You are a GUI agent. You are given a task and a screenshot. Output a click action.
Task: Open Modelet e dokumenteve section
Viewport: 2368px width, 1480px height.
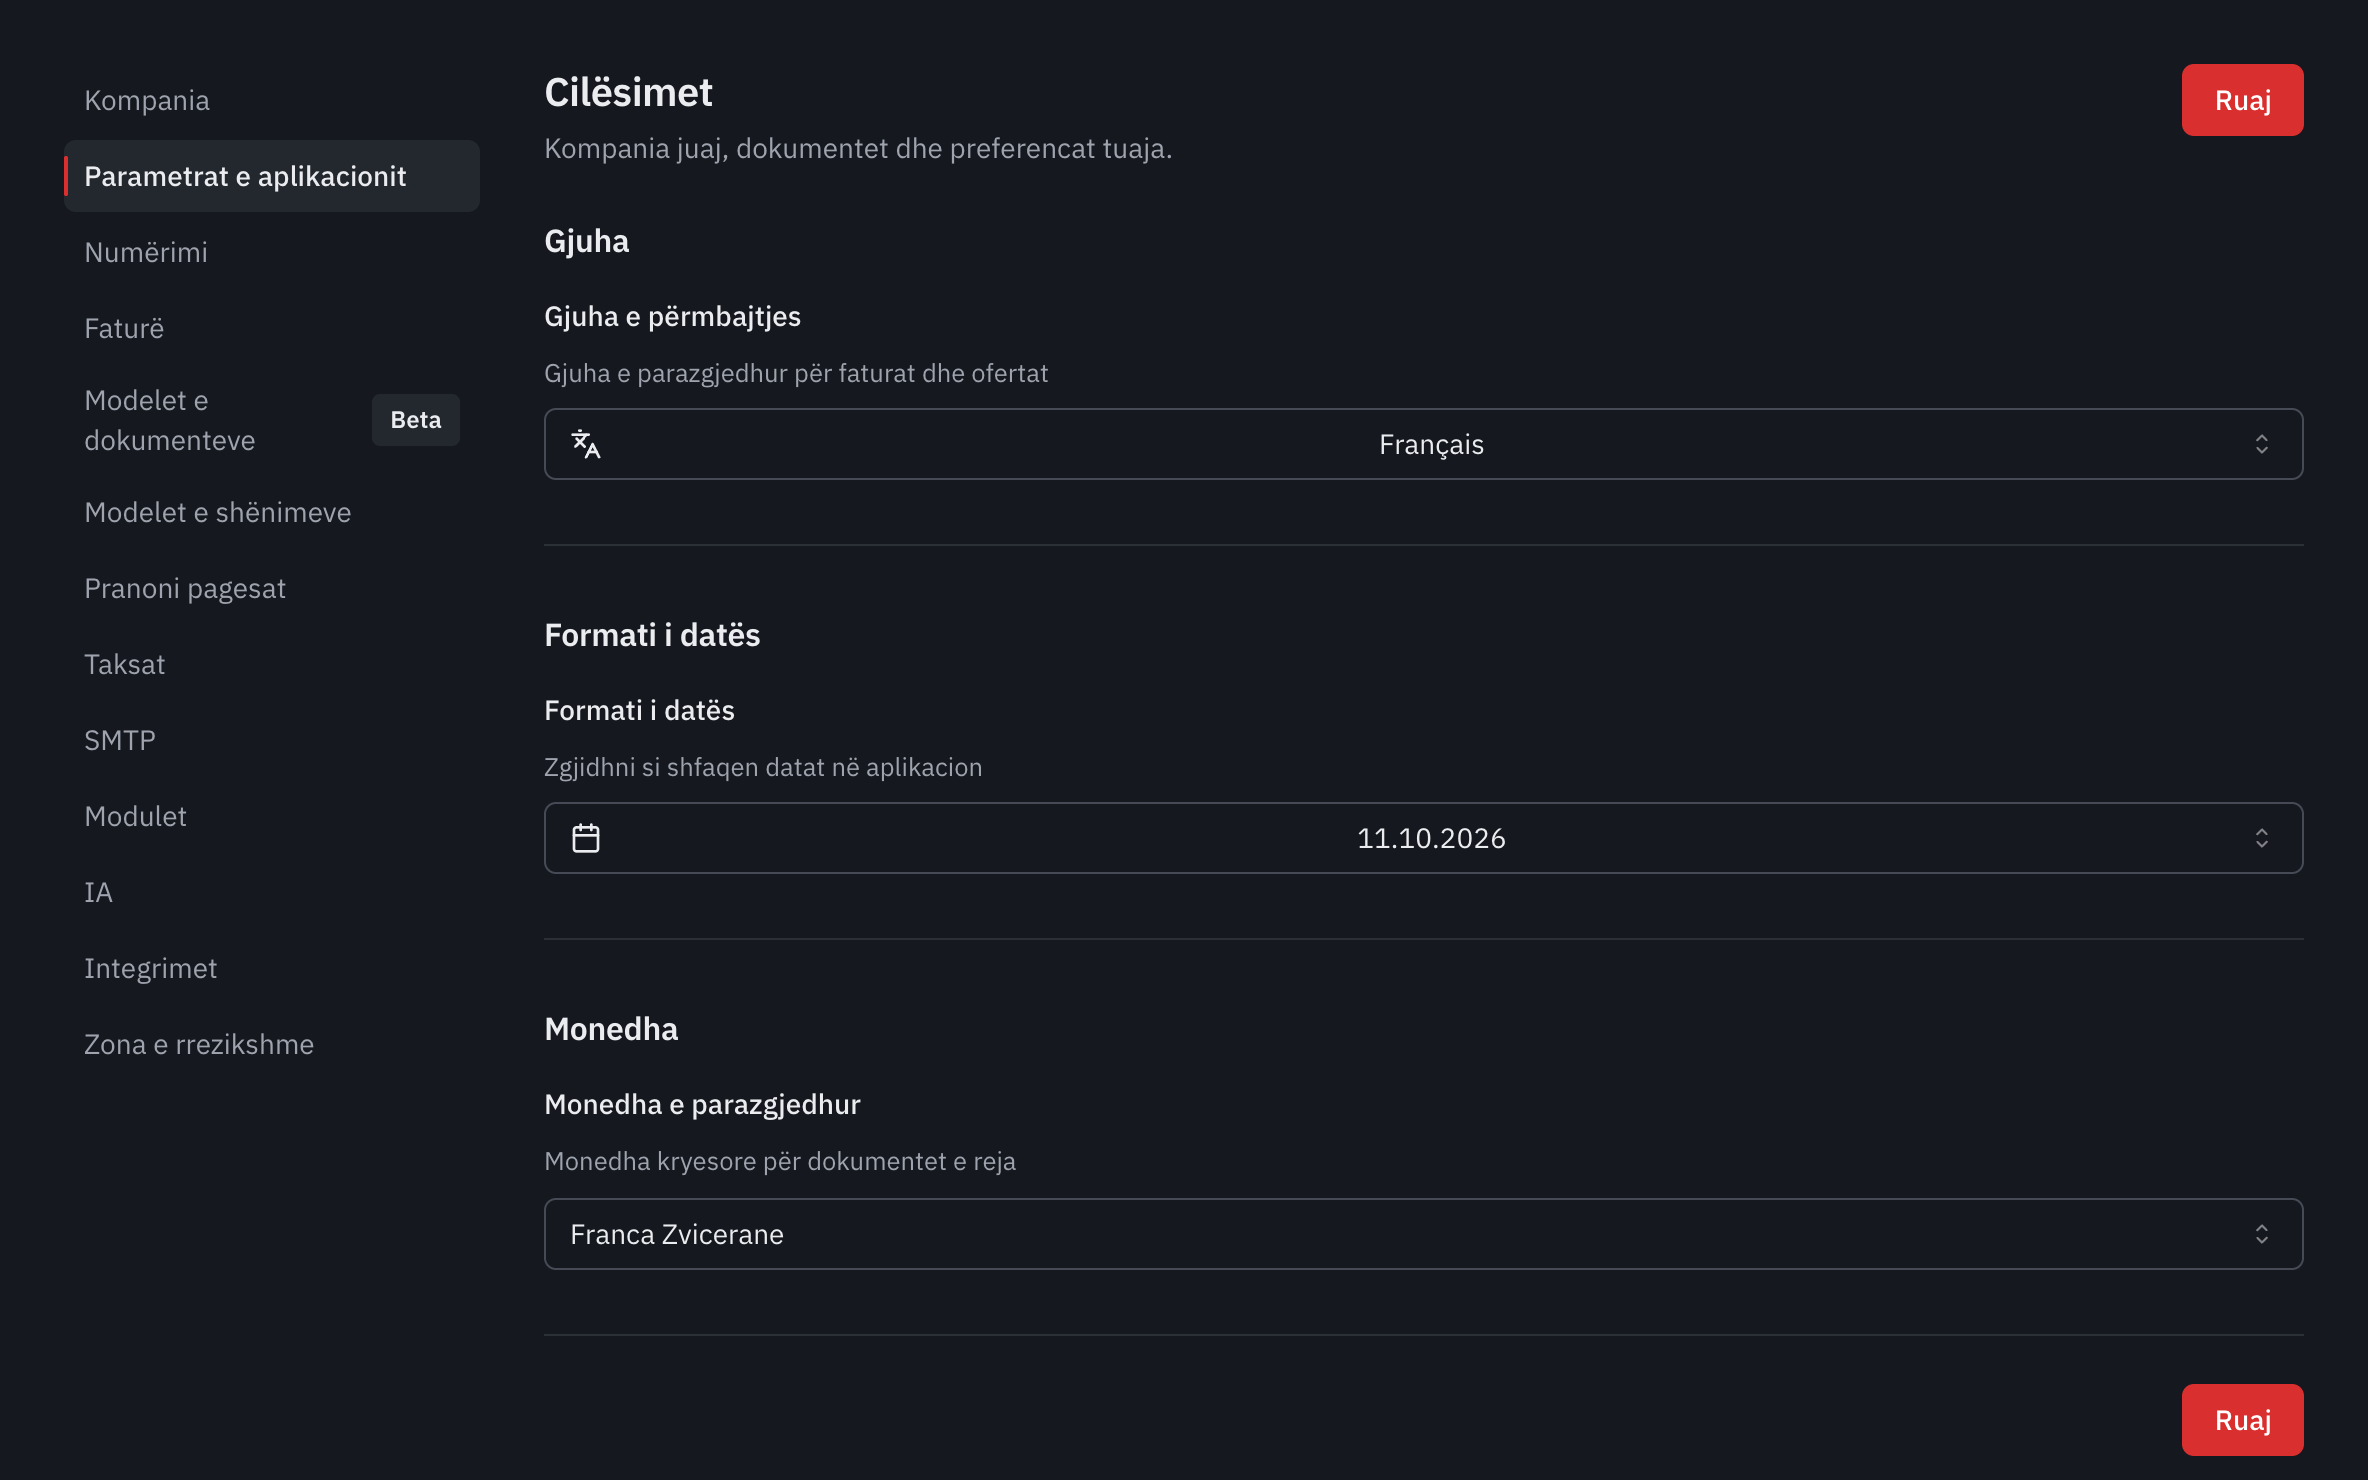272,420
